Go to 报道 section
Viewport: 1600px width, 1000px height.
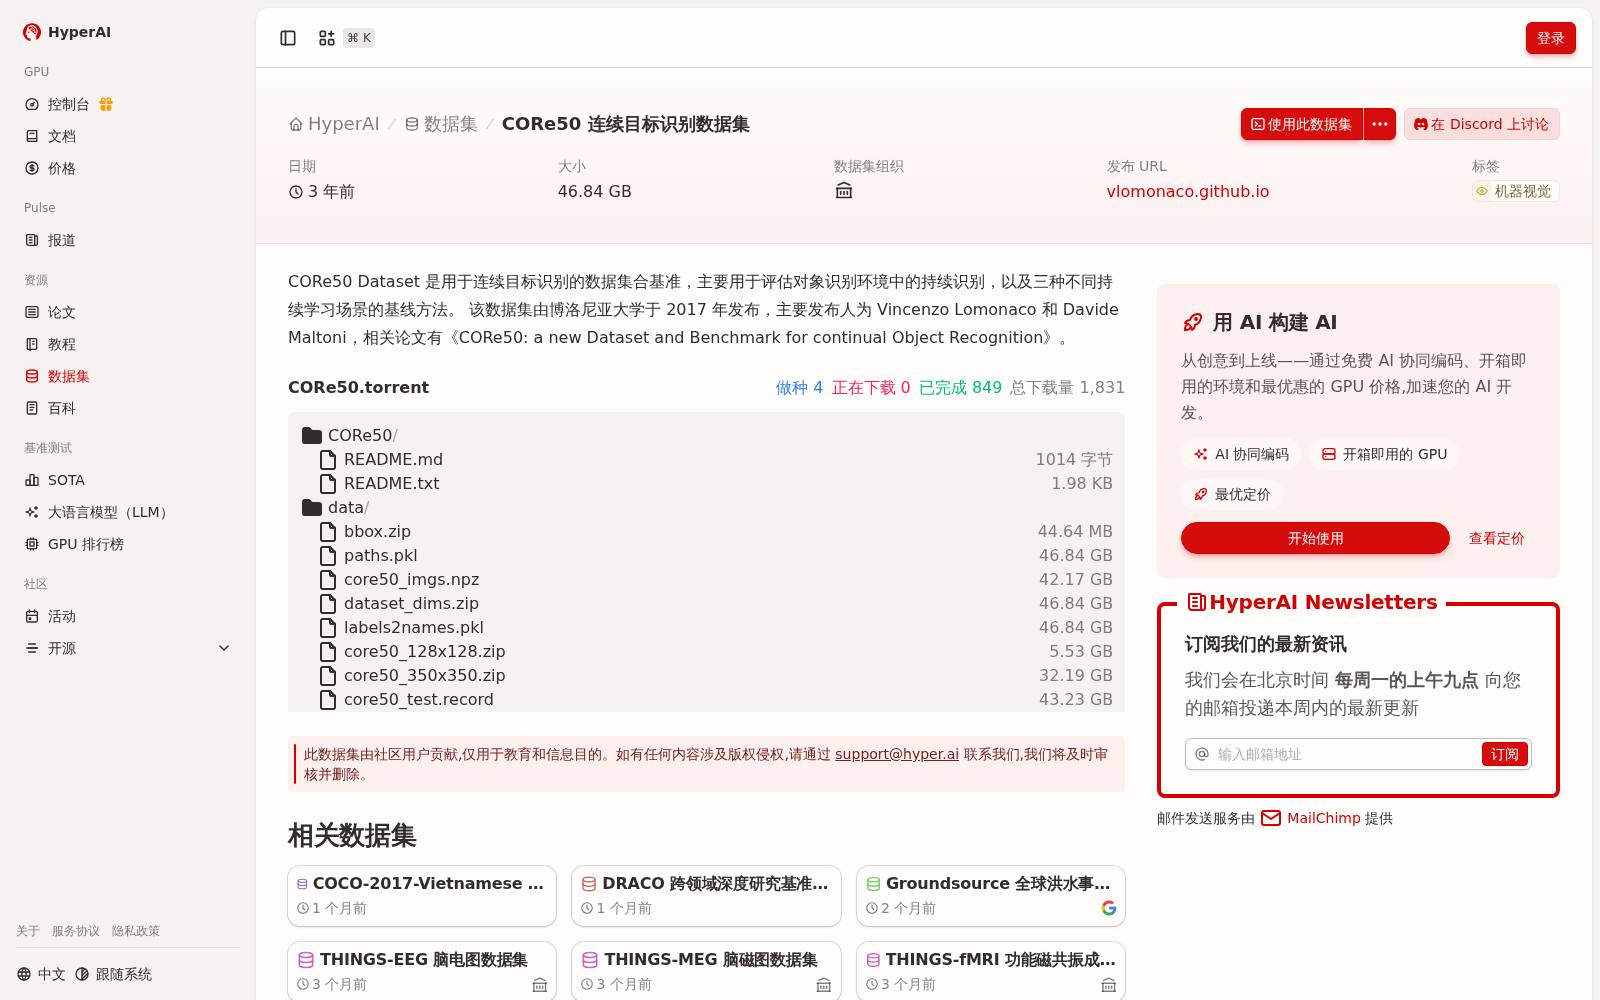tap(128, 240)
